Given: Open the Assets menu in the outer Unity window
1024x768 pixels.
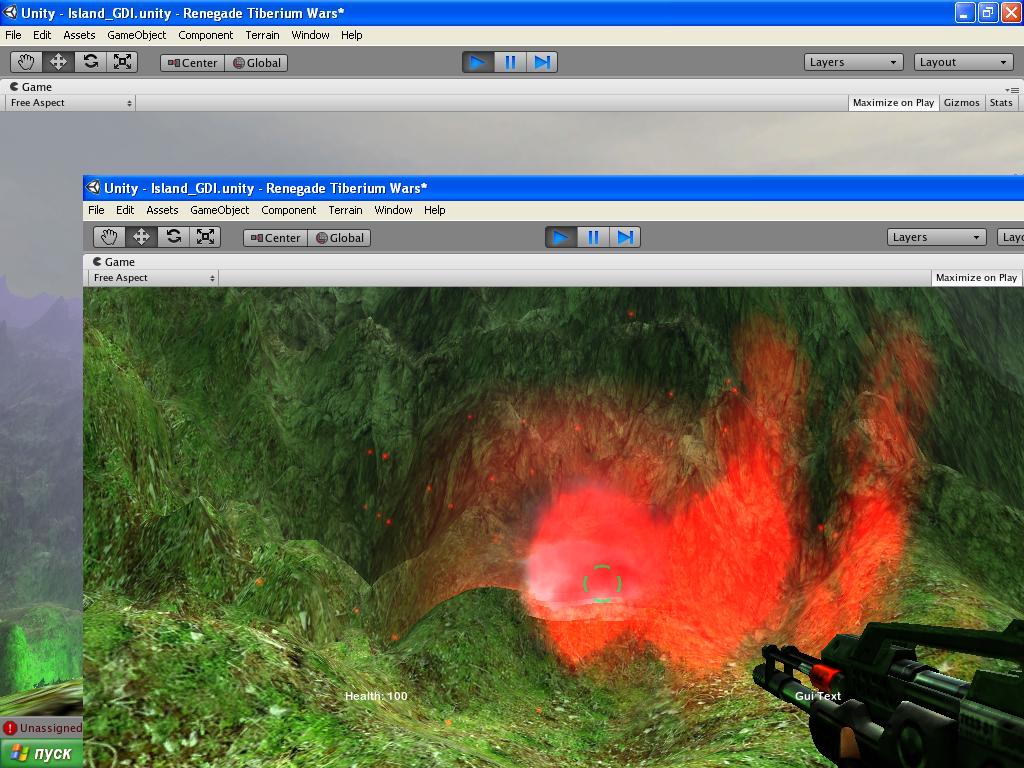Looking at the screenshot, I should tap(79, 35).
